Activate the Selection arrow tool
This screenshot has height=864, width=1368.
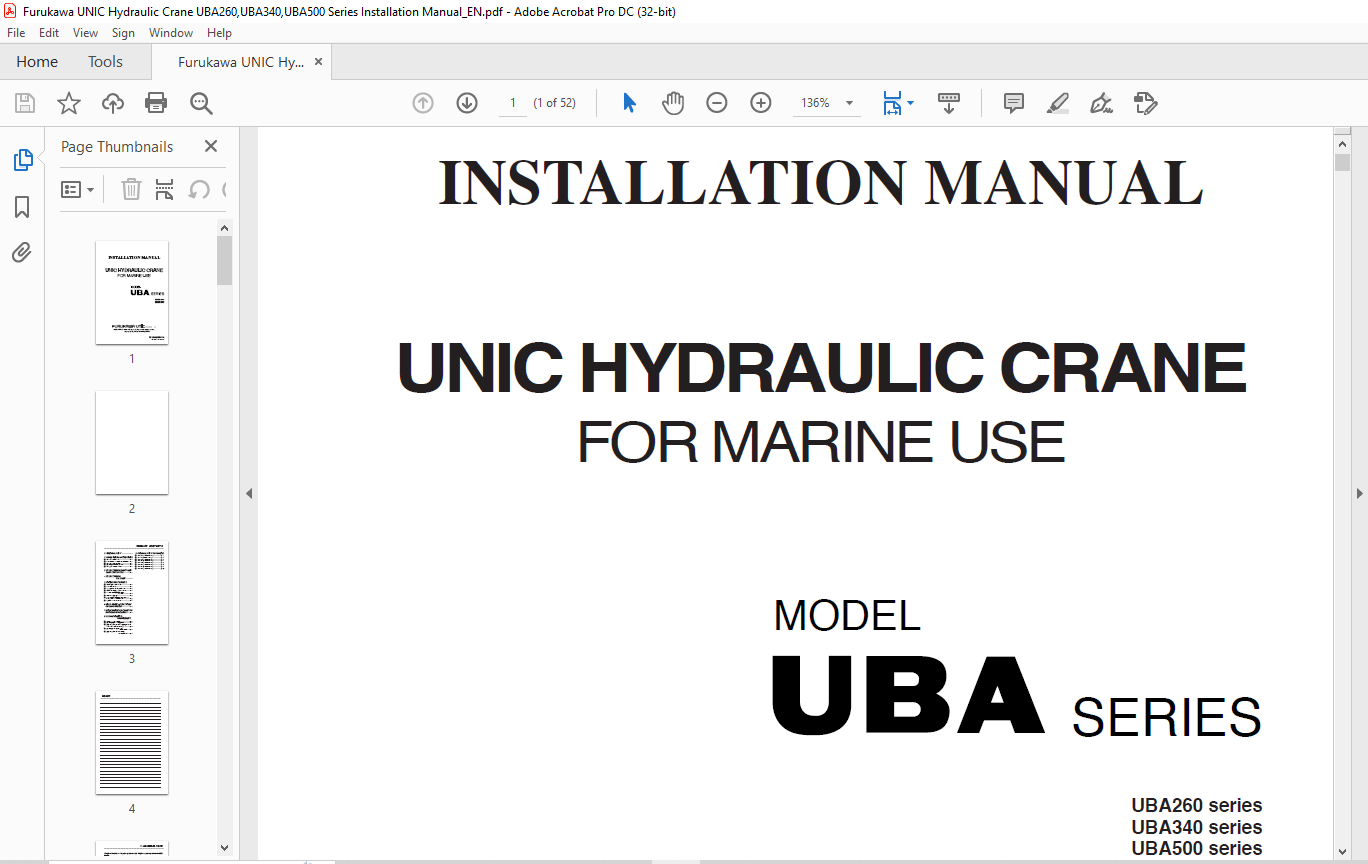point(629,103)
